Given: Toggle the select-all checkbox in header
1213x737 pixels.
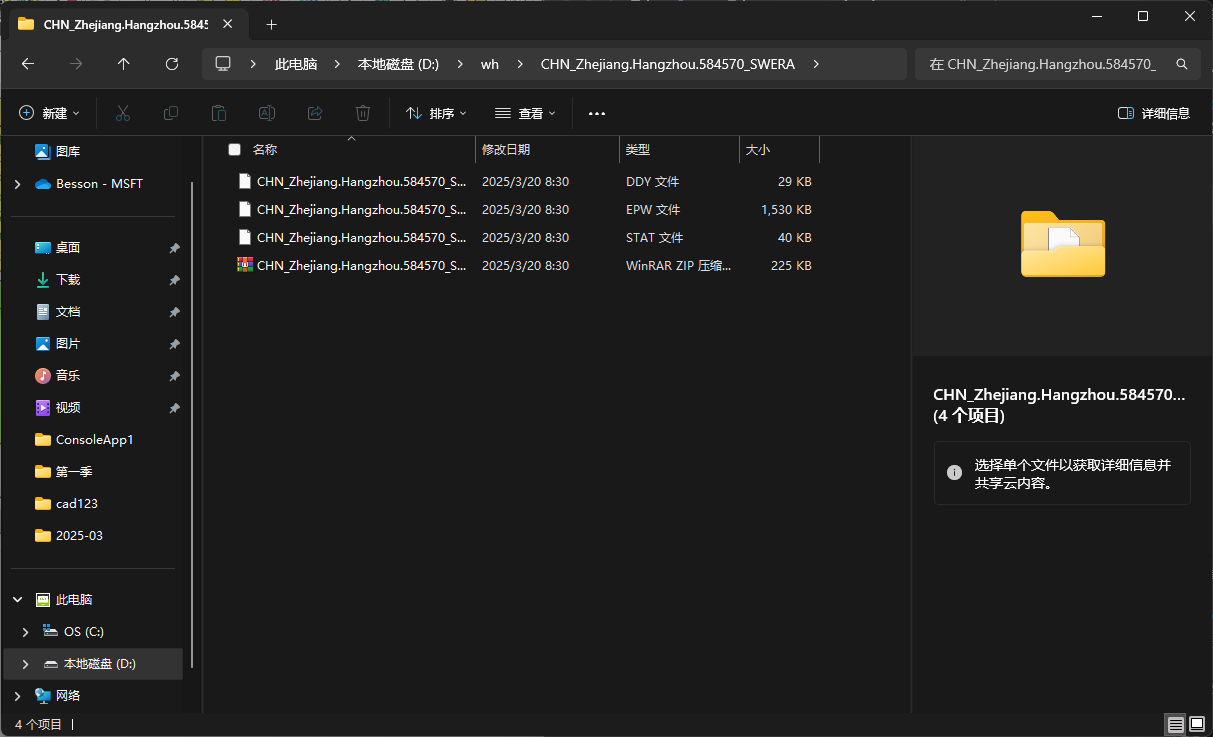Looking at the screenshot, I should click(x=235, y=149).
